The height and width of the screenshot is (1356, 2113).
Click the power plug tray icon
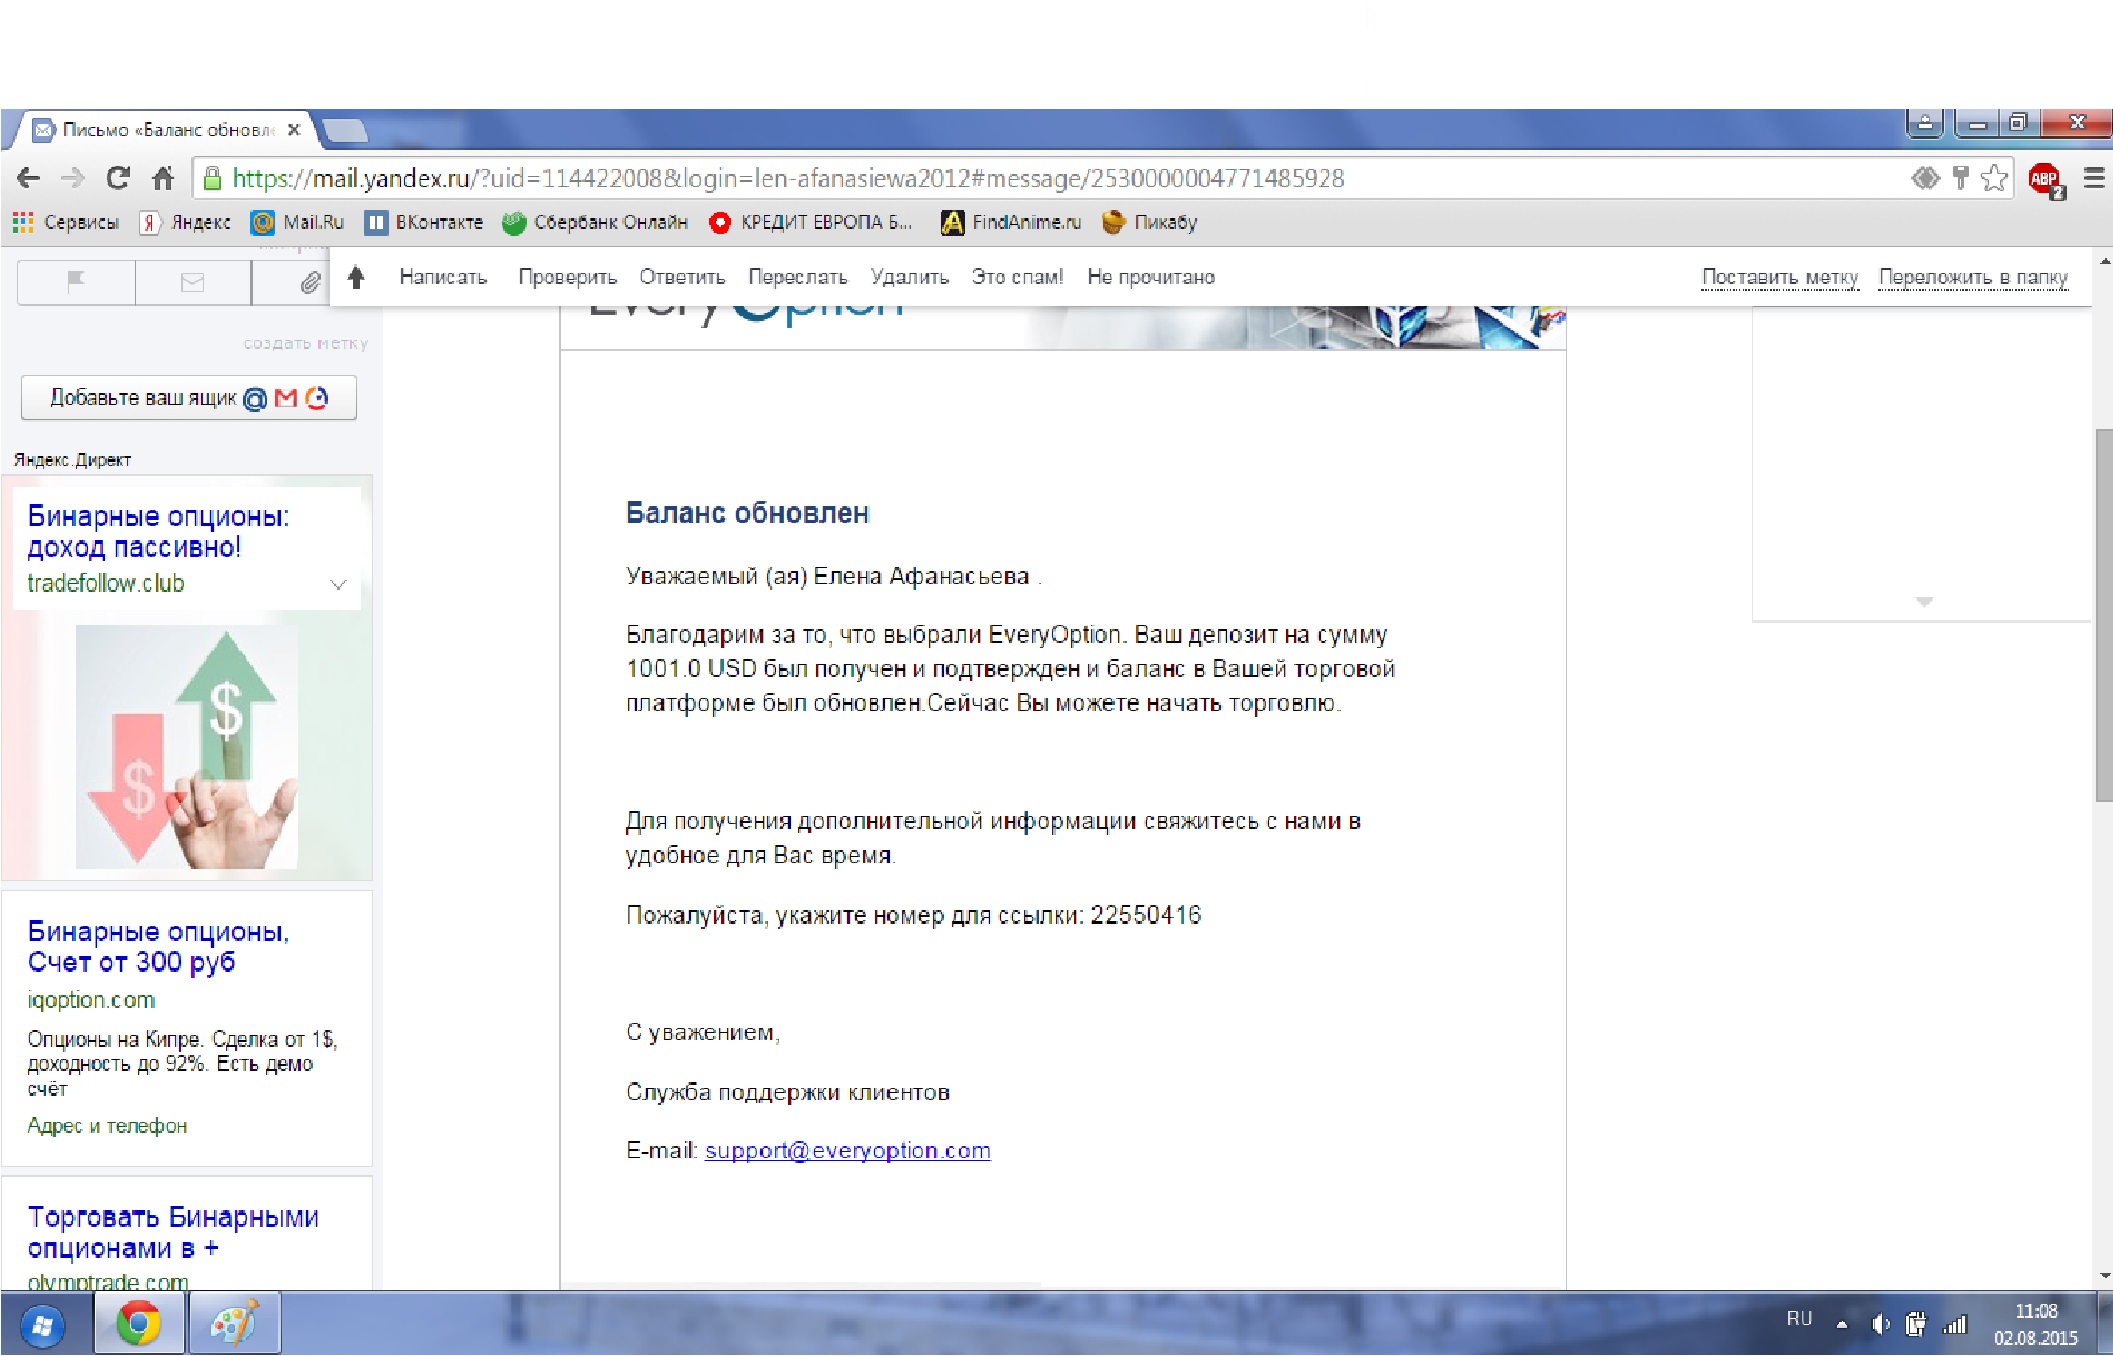(1916, 1324)
